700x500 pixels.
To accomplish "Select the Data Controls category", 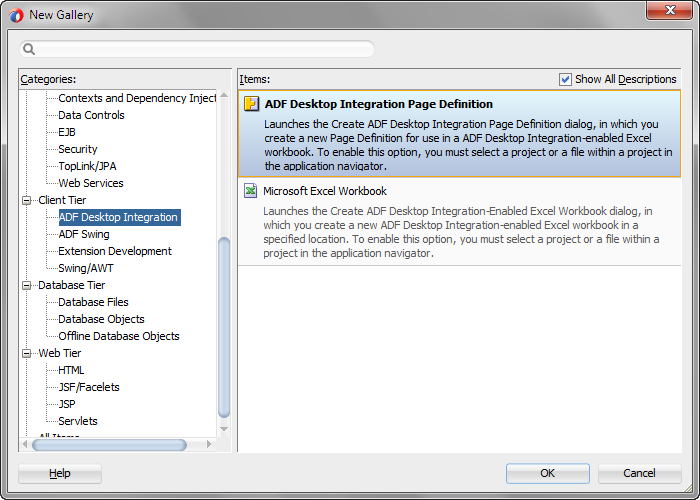I will click(x=91, y=115).
